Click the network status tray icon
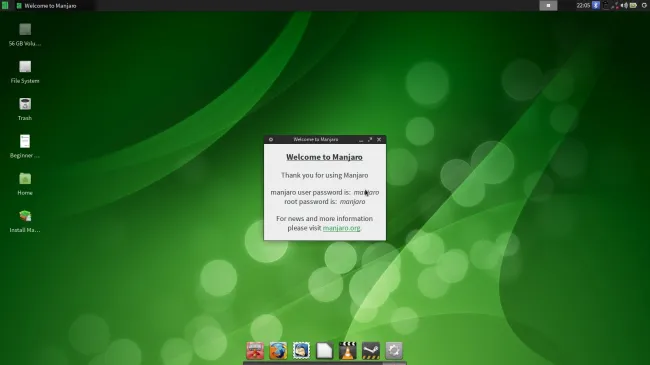This screenshot has height=365, width=650. [x=615, y=5]
